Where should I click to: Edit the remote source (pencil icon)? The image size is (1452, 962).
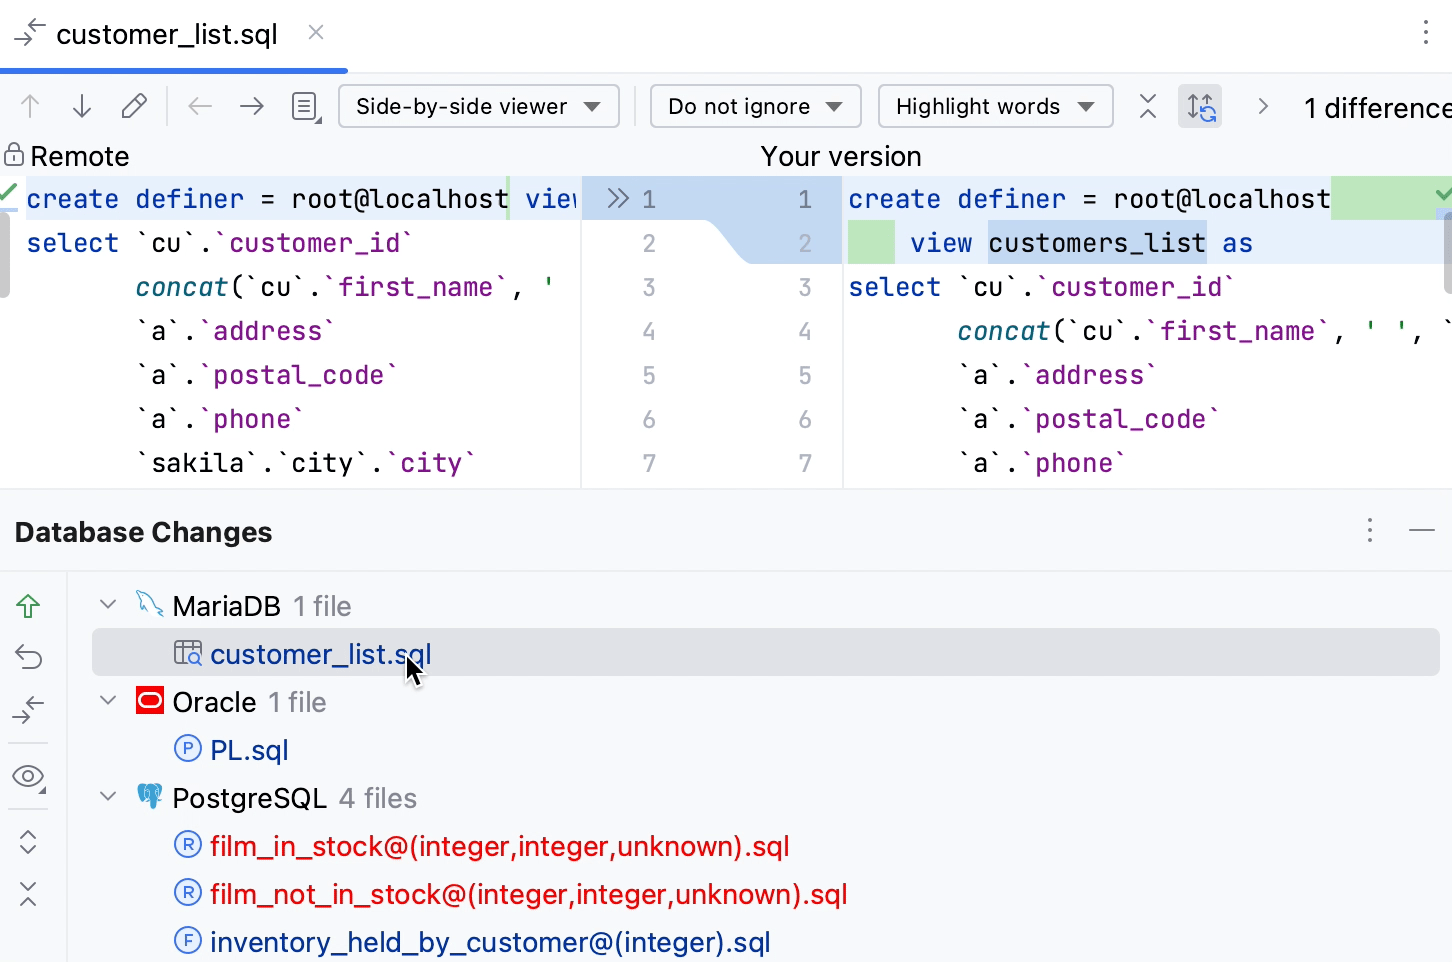tap(135, 105)
